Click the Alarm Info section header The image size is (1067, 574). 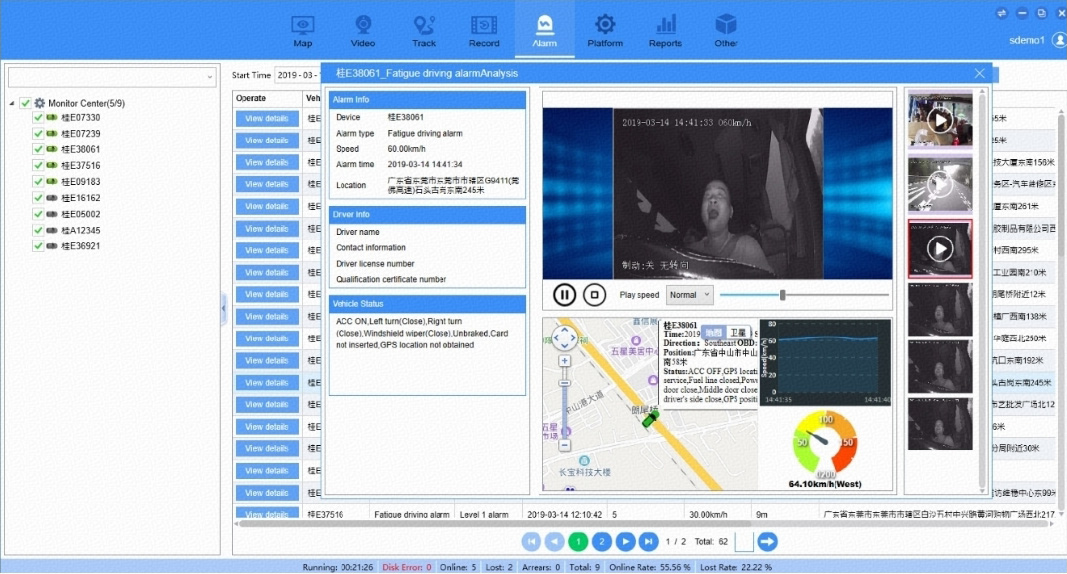[427, 99]
